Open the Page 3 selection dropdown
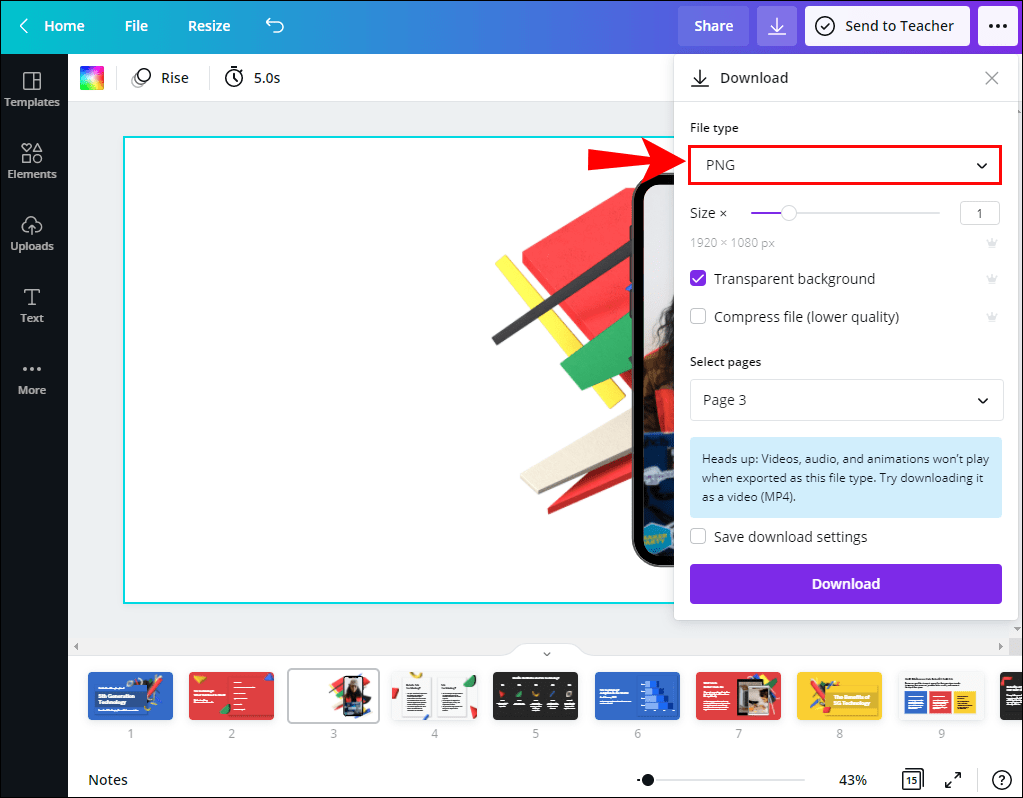This screenshot has height=798, width=1023. [x=845, y=399]
